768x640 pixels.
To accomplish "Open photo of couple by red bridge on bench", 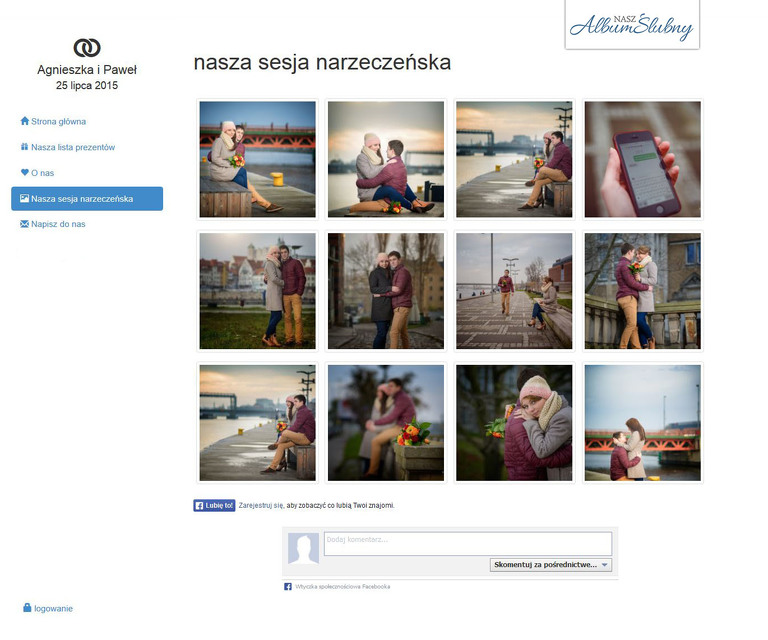I will (258, 159).
